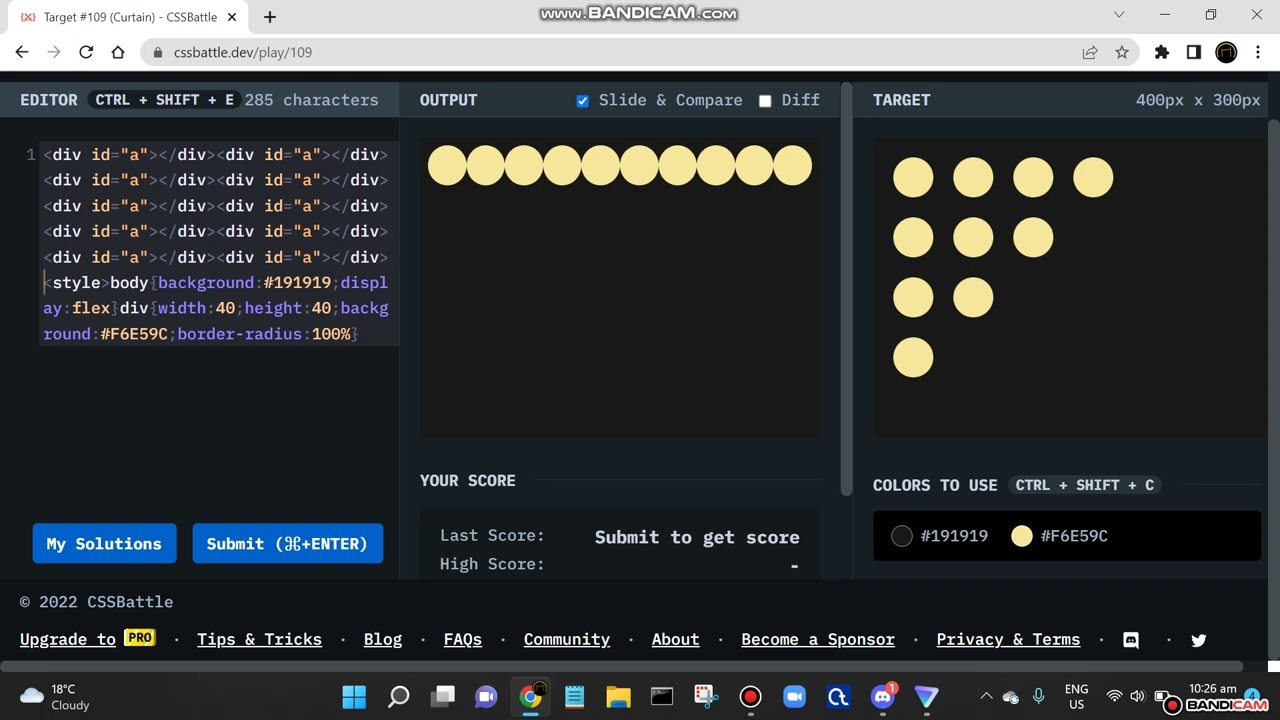1280x720 pixels.
Task: Open the My Solutions button
Action: (104, 543)
